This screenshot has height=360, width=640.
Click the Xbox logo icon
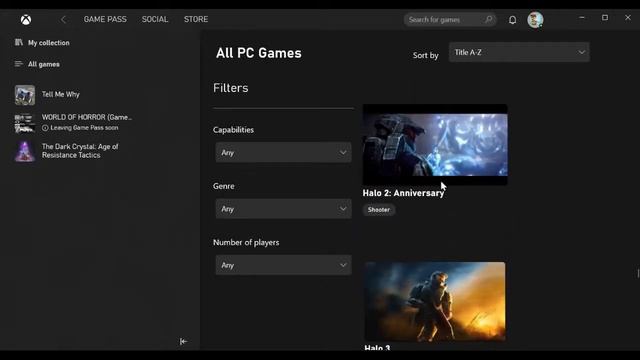[26, 20]
